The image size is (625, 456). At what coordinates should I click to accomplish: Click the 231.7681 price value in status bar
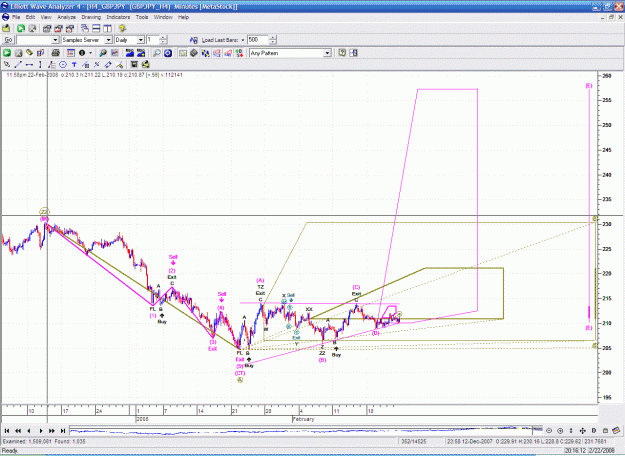click(596, 441)
